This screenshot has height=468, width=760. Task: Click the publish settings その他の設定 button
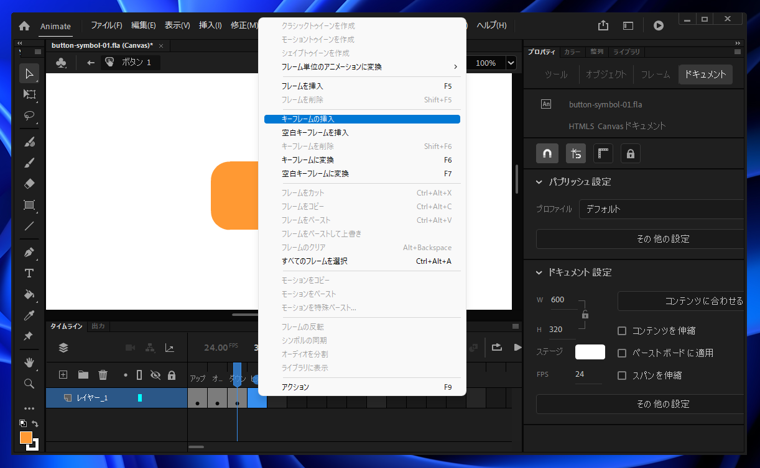pyautogui.click(x=640, y=239)
